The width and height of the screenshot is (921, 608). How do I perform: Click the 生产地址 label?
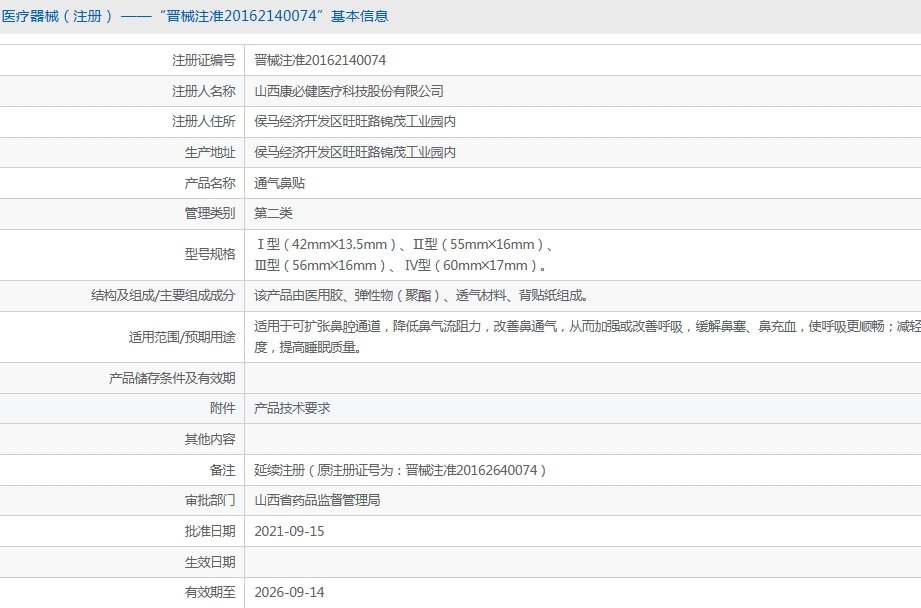coord(210,153)
